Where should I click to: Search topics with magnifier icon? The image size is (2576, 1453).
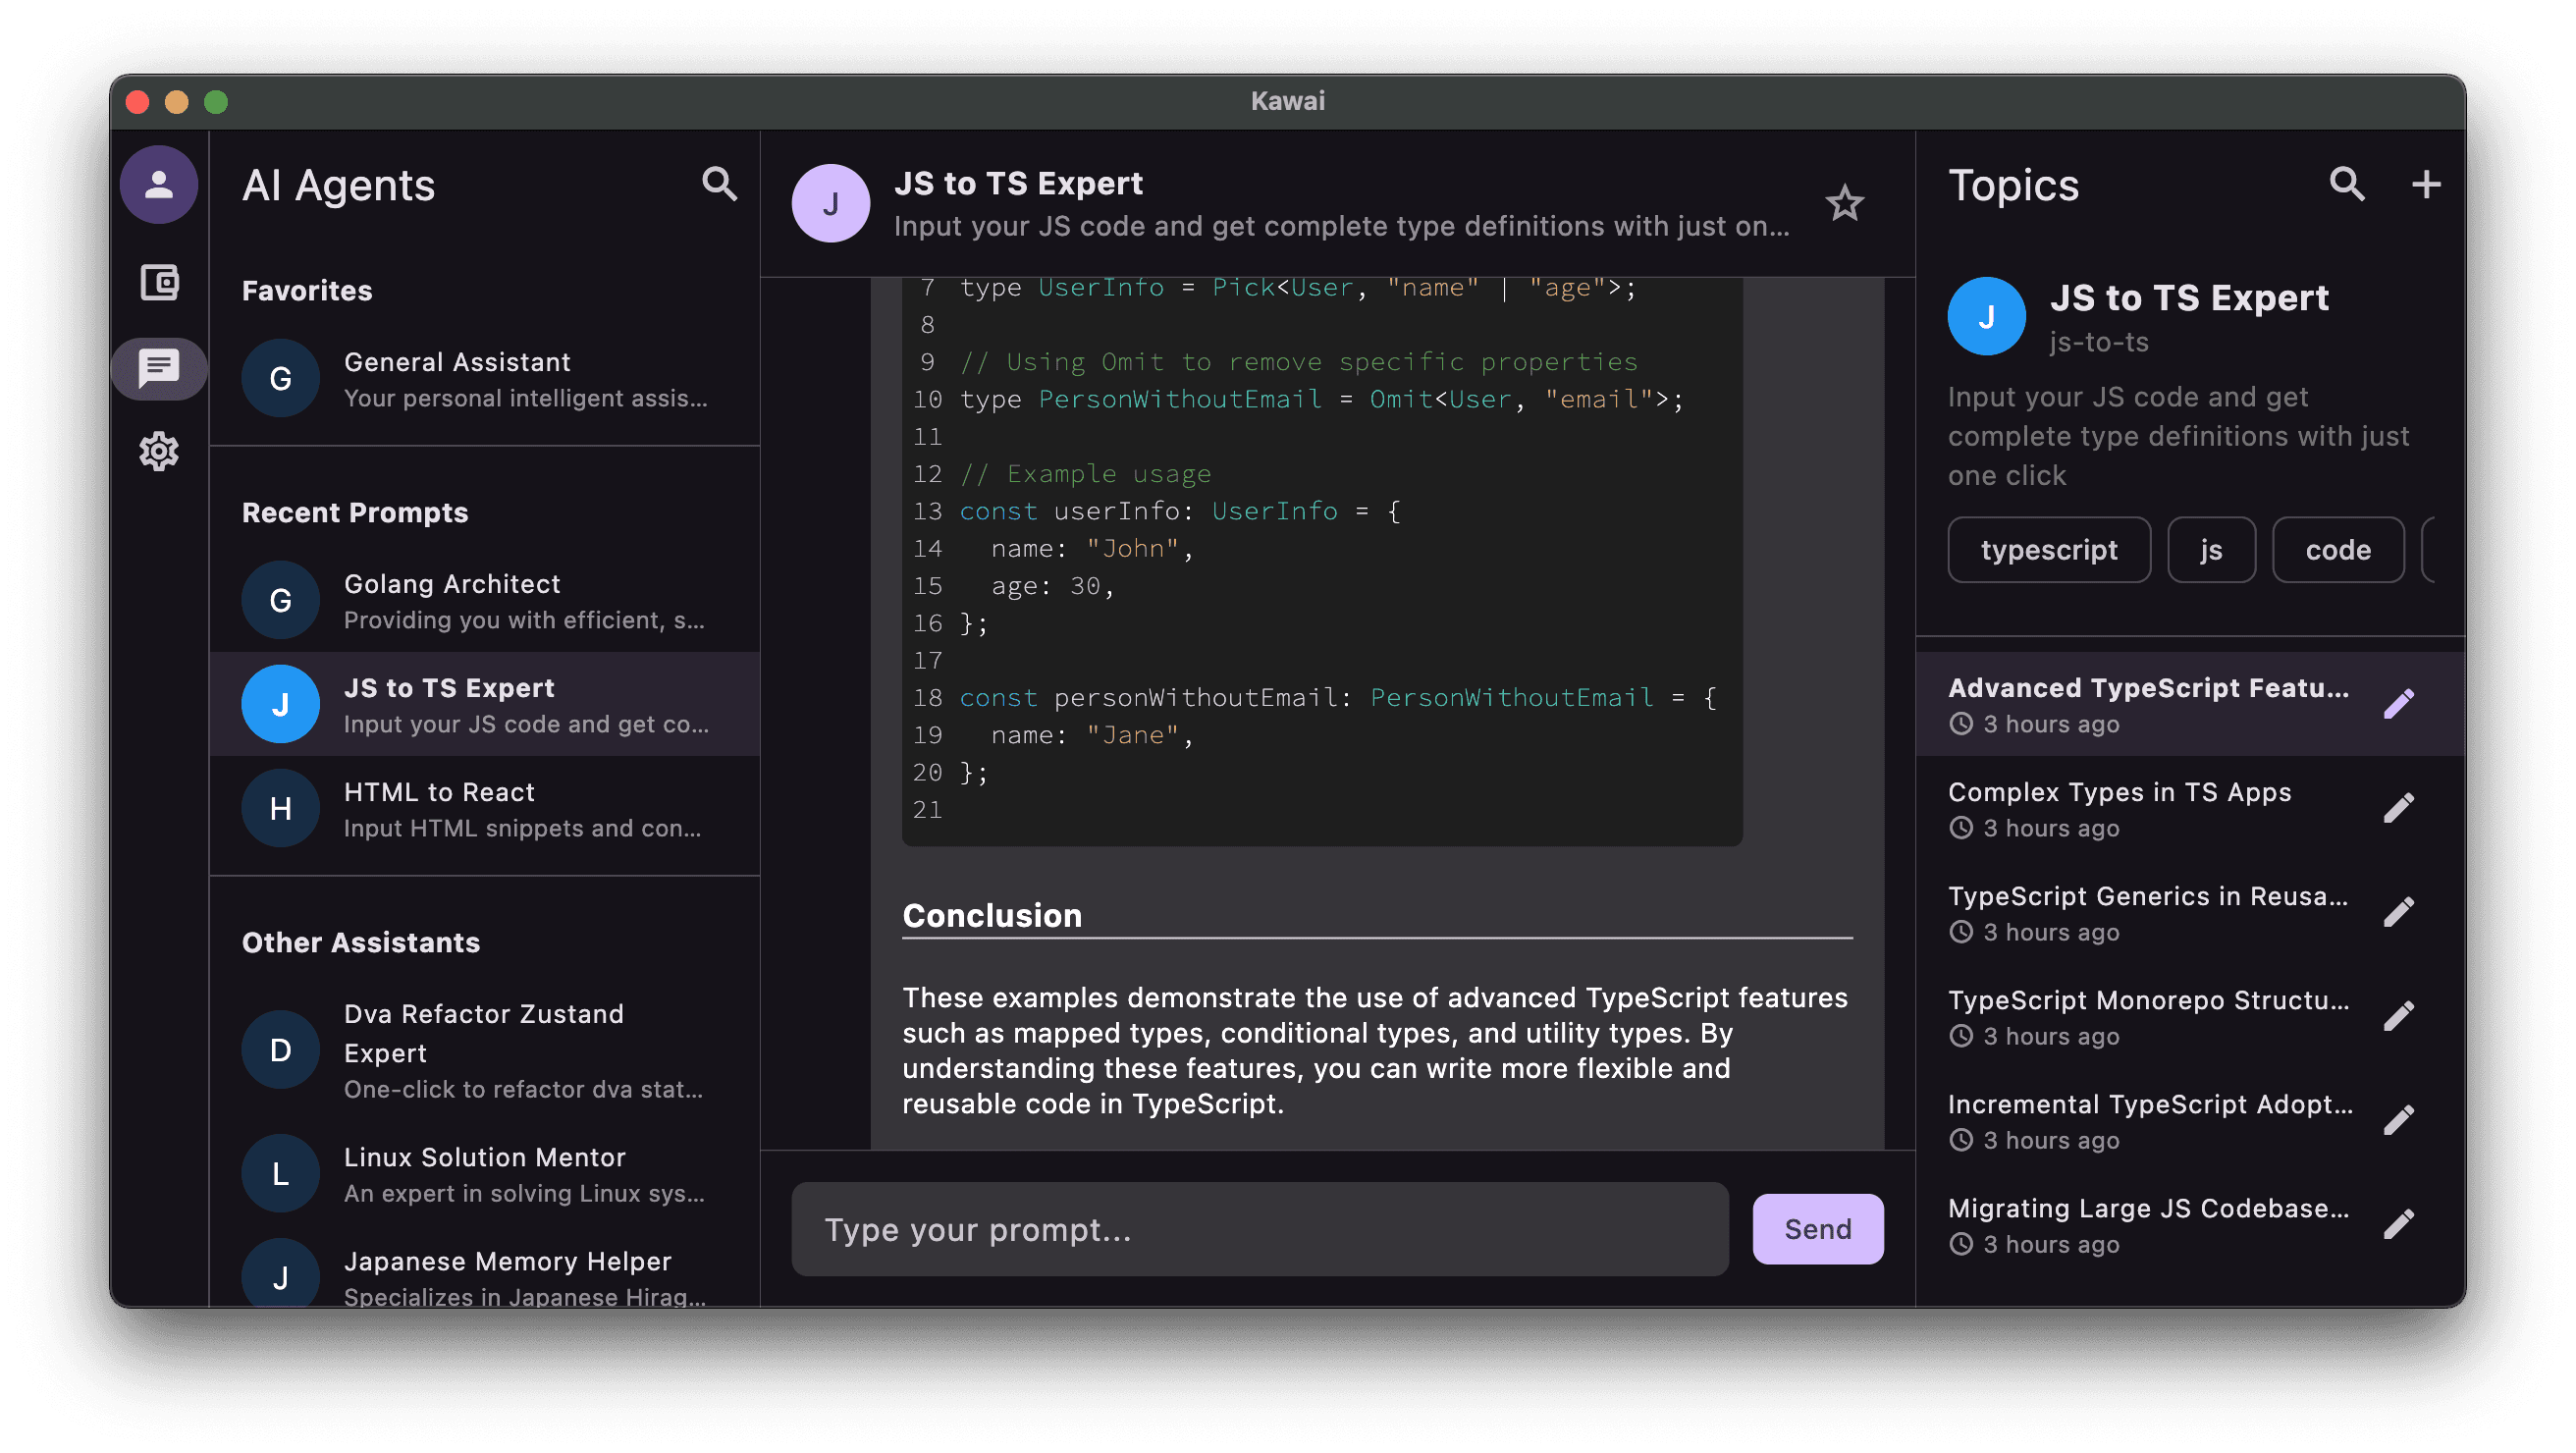(2347, 184)
